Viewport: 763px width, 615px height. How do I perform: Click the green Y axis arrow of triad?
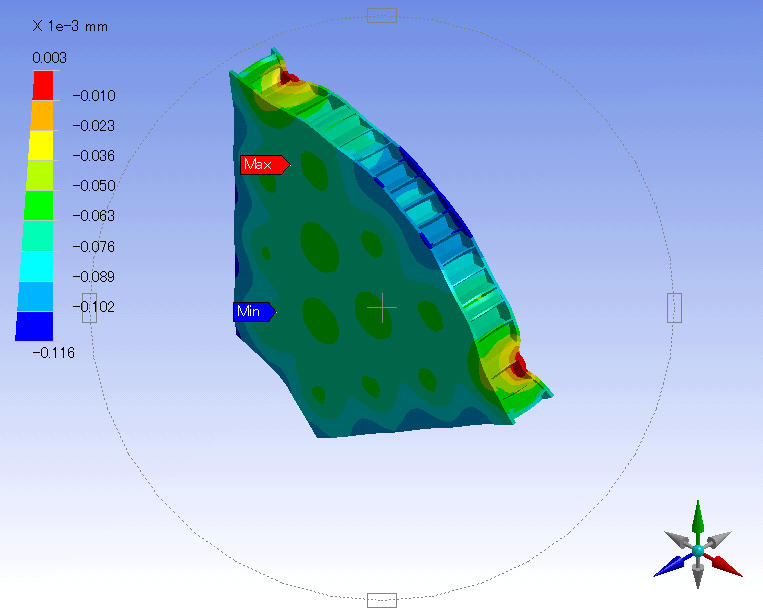[x=698, y=517]
